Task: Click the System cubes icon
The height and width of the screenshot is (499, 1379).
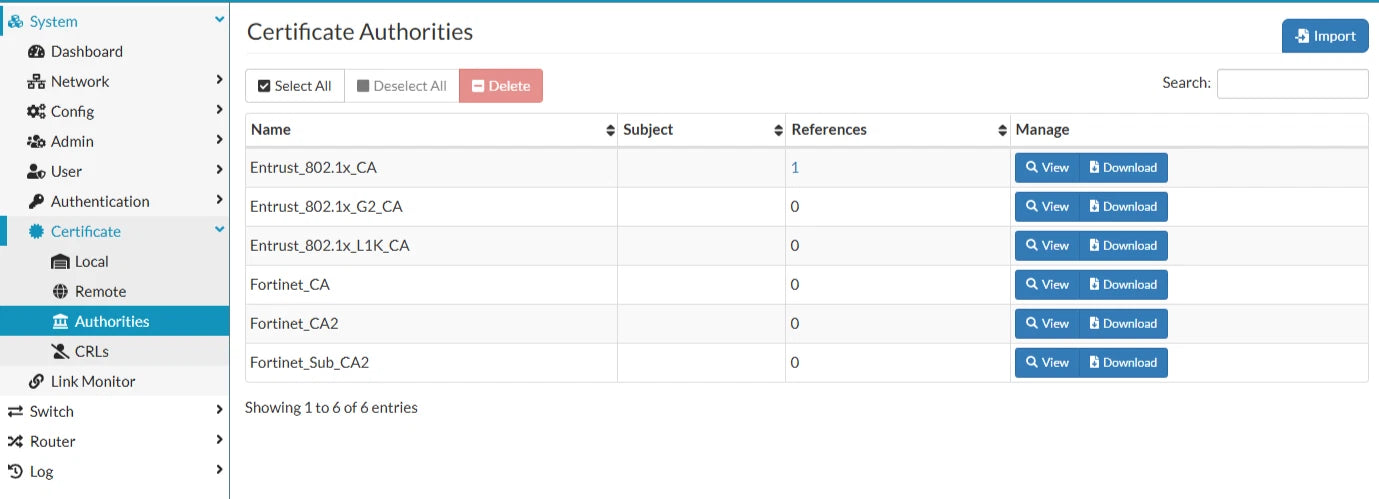Action: click(15, 21)
